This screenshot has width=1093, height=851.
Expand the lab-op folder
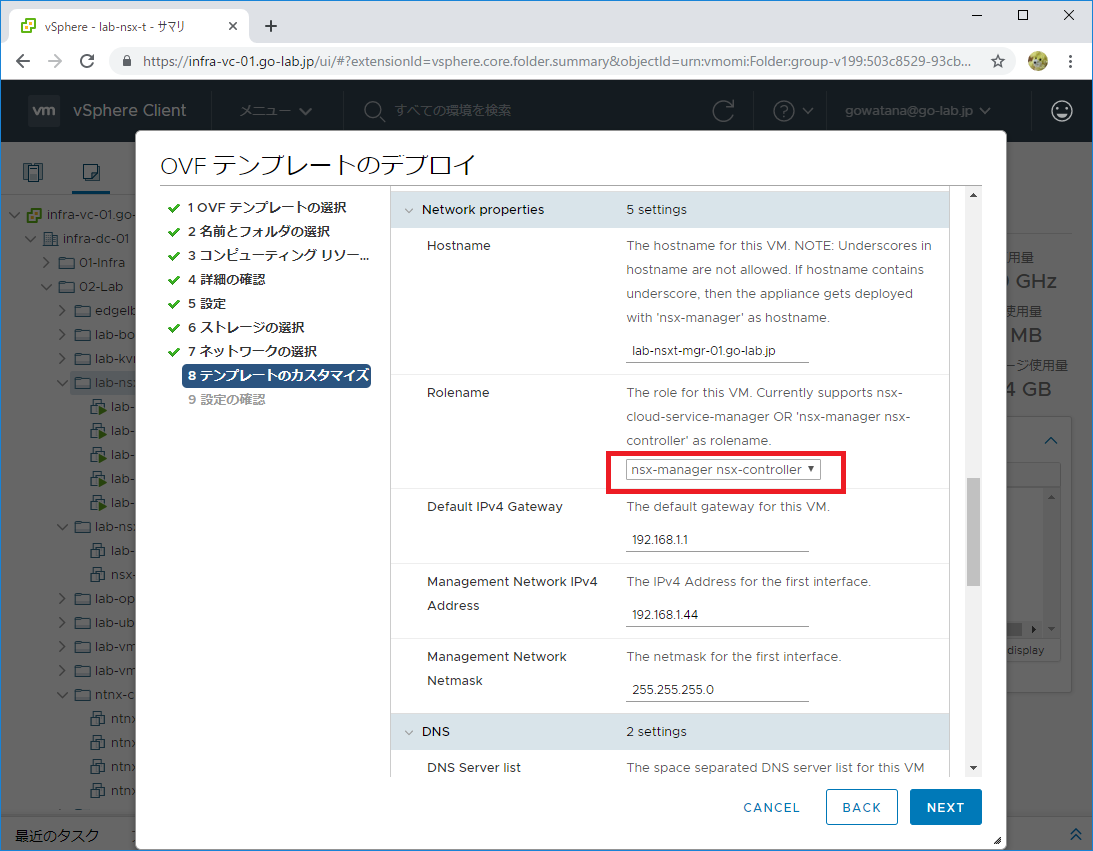[x=63, y=599]
